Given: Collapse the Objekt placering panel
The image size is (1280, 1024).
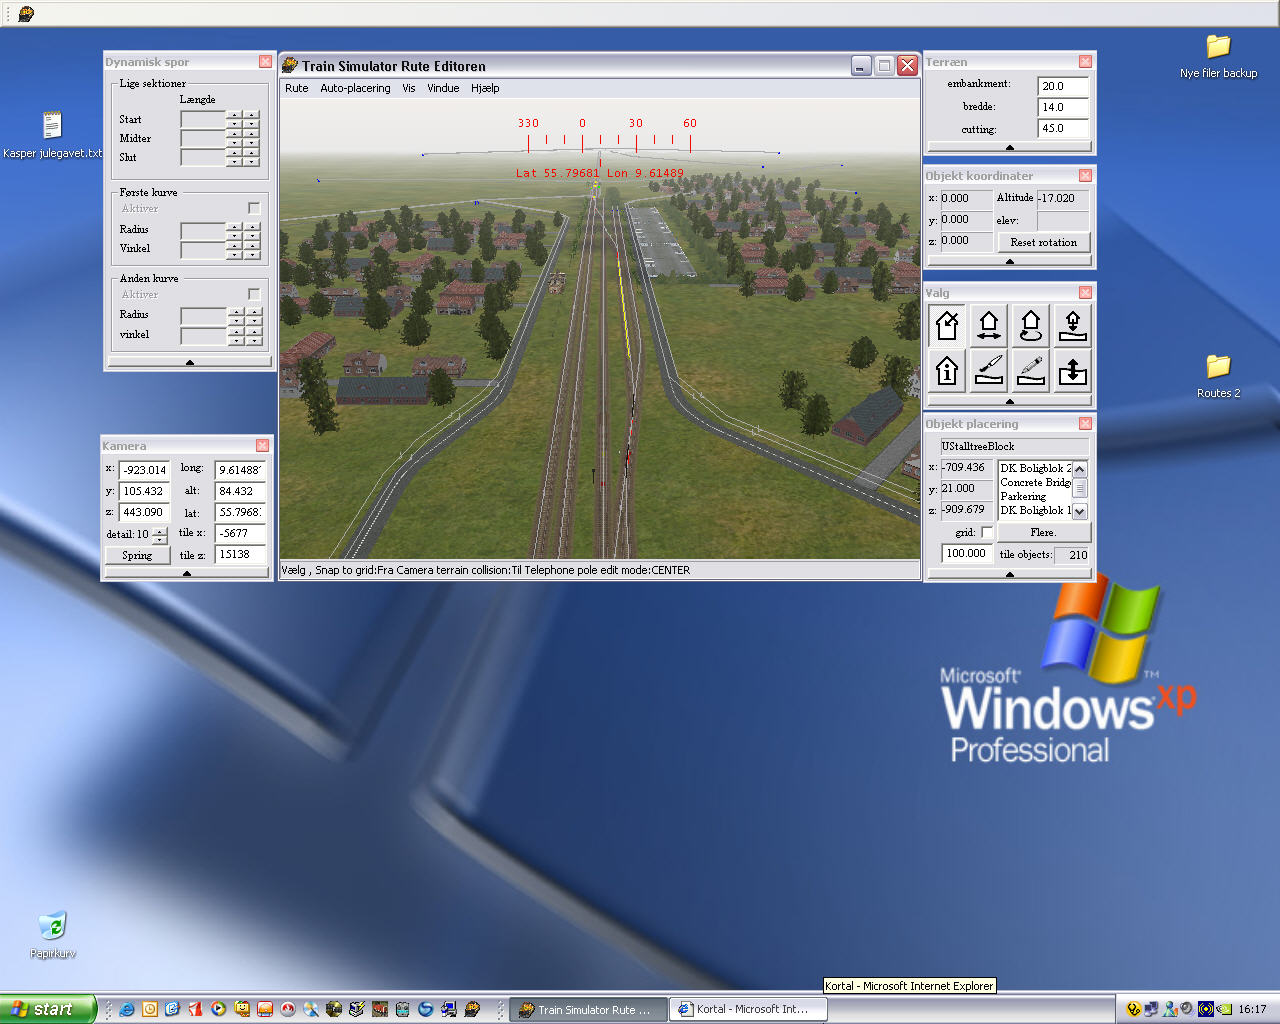Looking at the screenshot, I should click(x=1009, y=574).
